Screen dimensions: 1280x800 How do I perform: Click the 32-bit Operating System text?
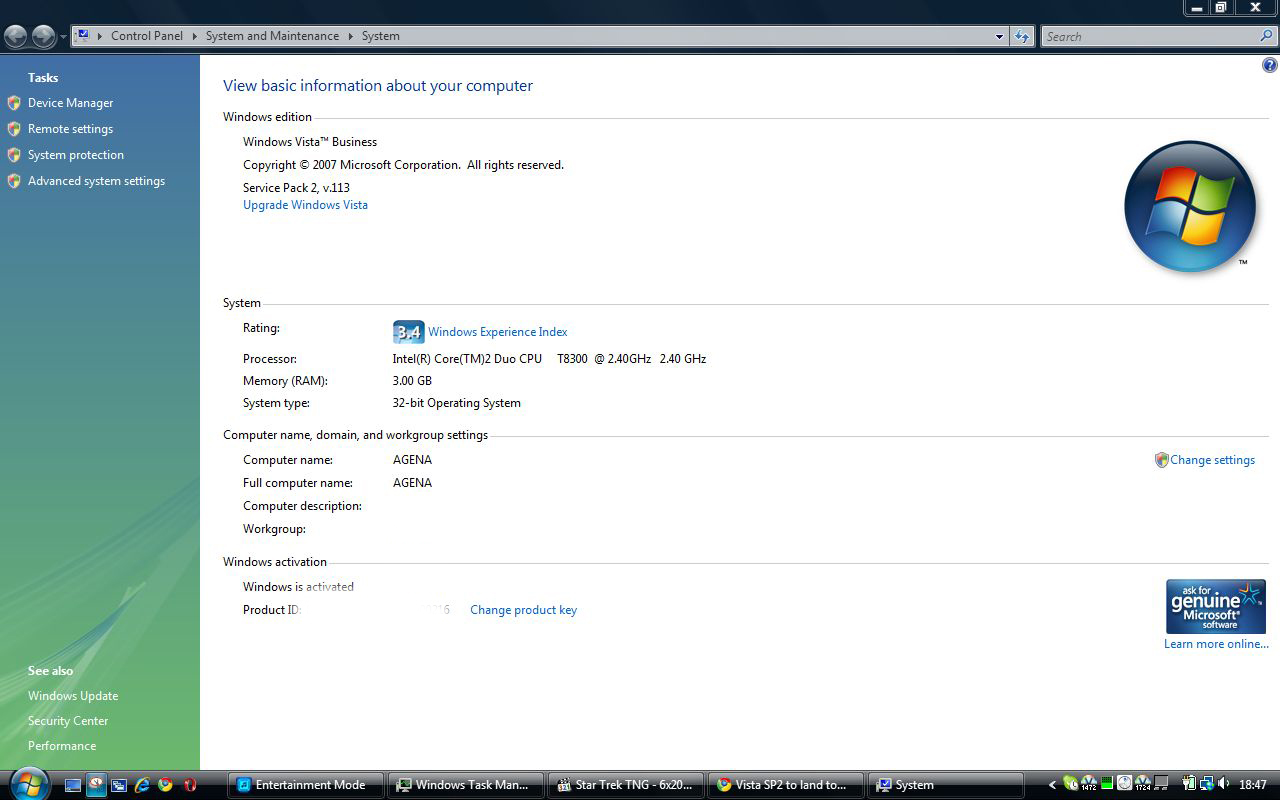point(456,403)
